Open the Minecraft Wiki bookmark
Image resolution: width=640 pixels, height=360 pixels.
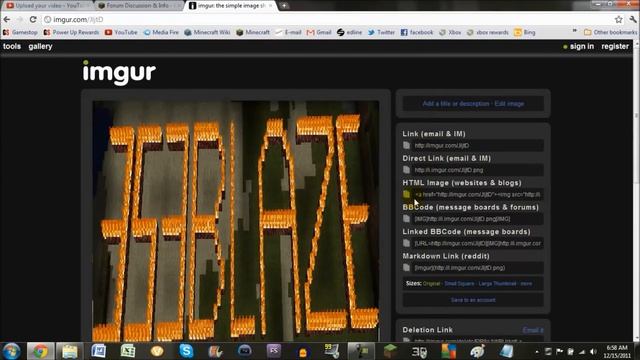pyautogui.click(x=207, y=32)
